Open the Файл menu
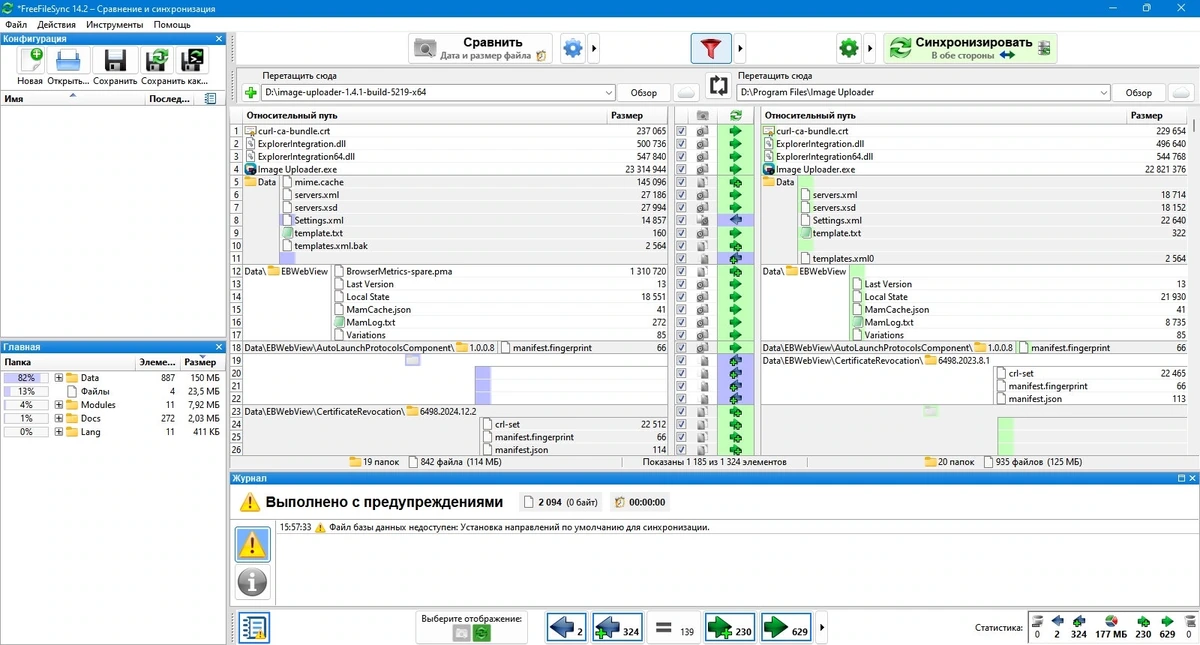The height and width of the screenshot is (645, 1200). tap(15, 24)
